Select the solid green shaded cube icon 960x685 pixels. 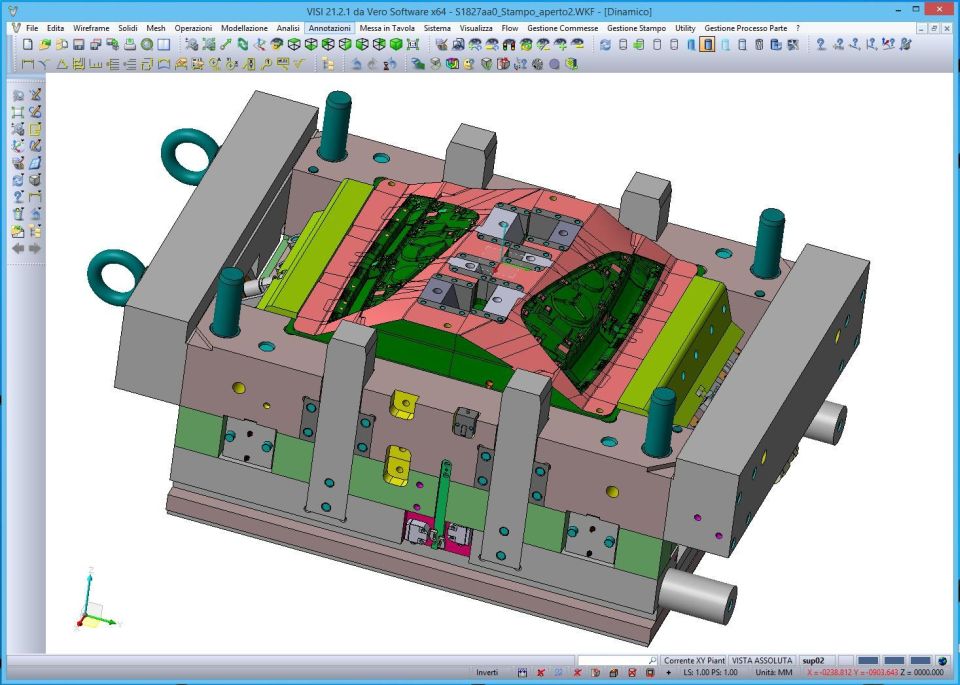coord(396,44)
